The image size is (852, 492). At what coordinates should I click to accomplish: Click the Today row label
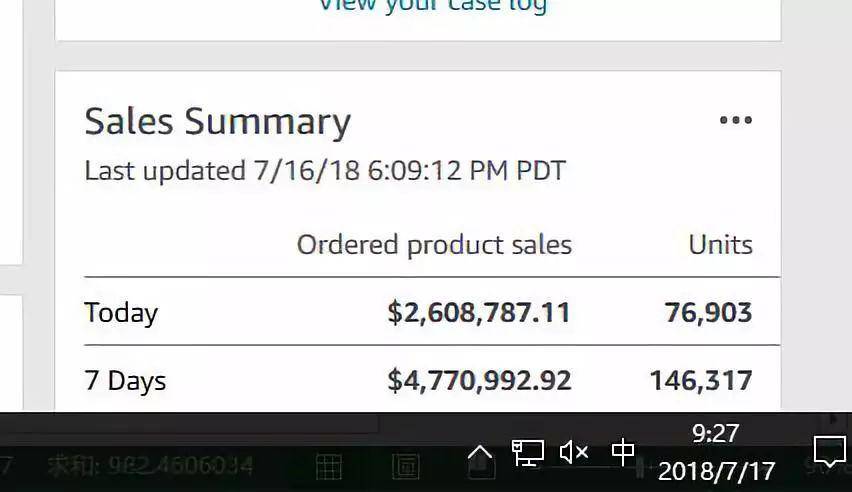click(121, 313)
